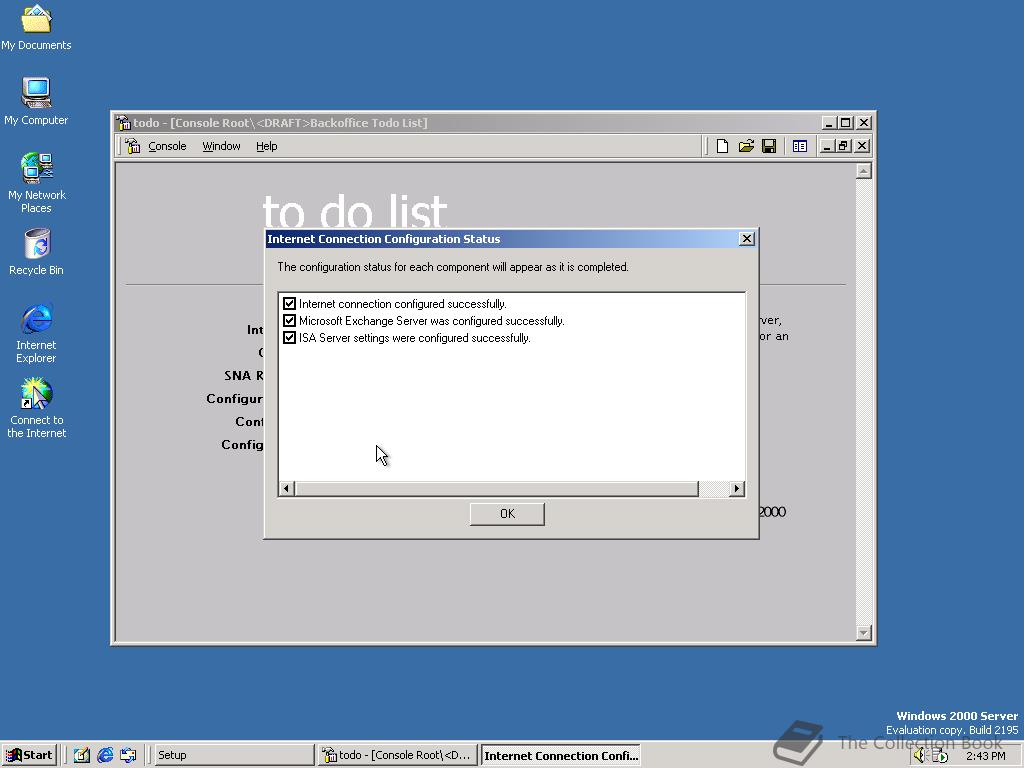1024x768 pixels.
Task: Launch Internet Explorer from the quick launch bar
Action: point(105,755)
